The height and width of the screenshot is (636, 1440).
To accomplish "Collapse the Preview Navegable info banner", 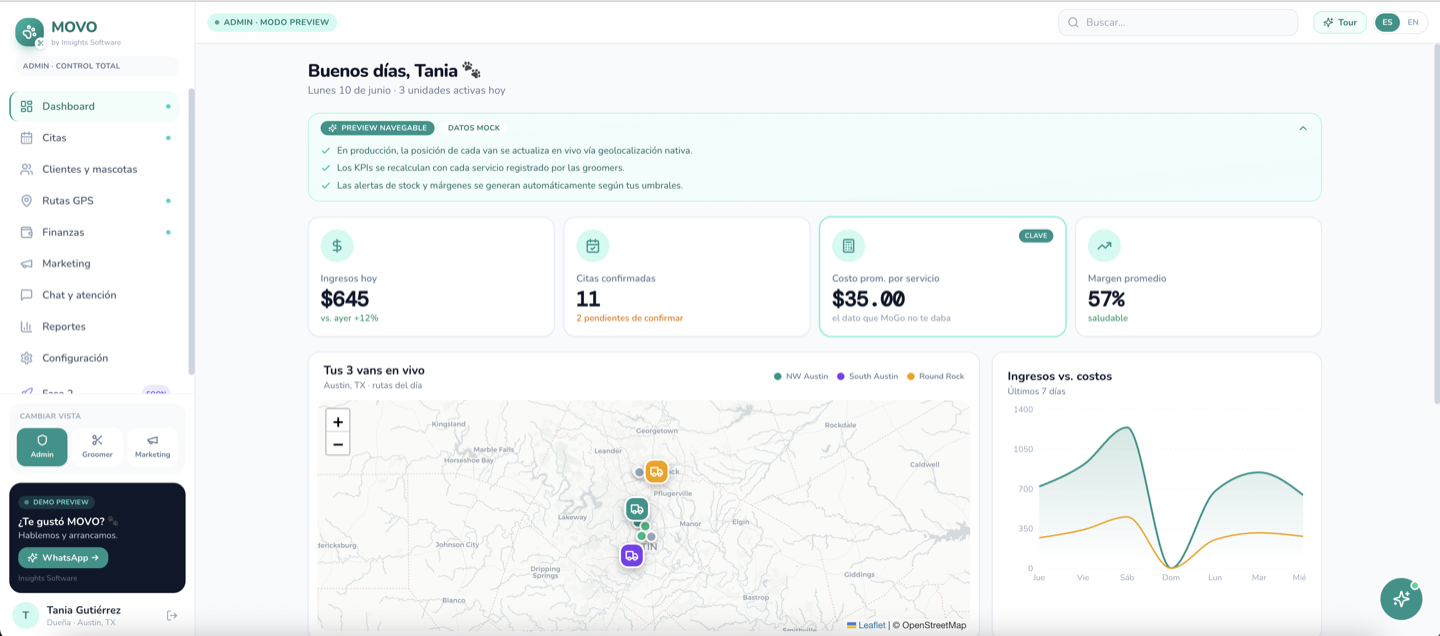I will coord(1303,128).
